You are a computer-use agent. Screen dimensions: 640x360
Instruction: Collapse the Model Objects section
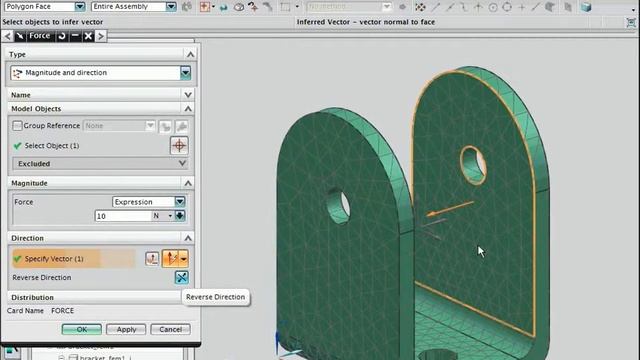pos(188,109)
